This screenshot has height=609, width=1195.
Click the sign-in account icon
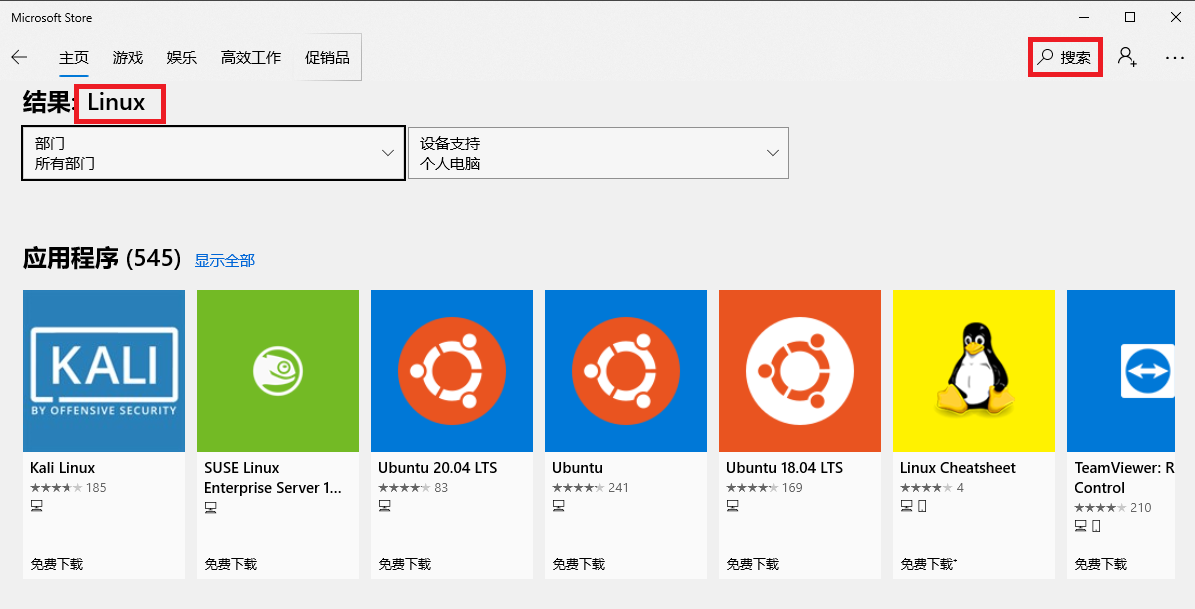pos(1127,57)
